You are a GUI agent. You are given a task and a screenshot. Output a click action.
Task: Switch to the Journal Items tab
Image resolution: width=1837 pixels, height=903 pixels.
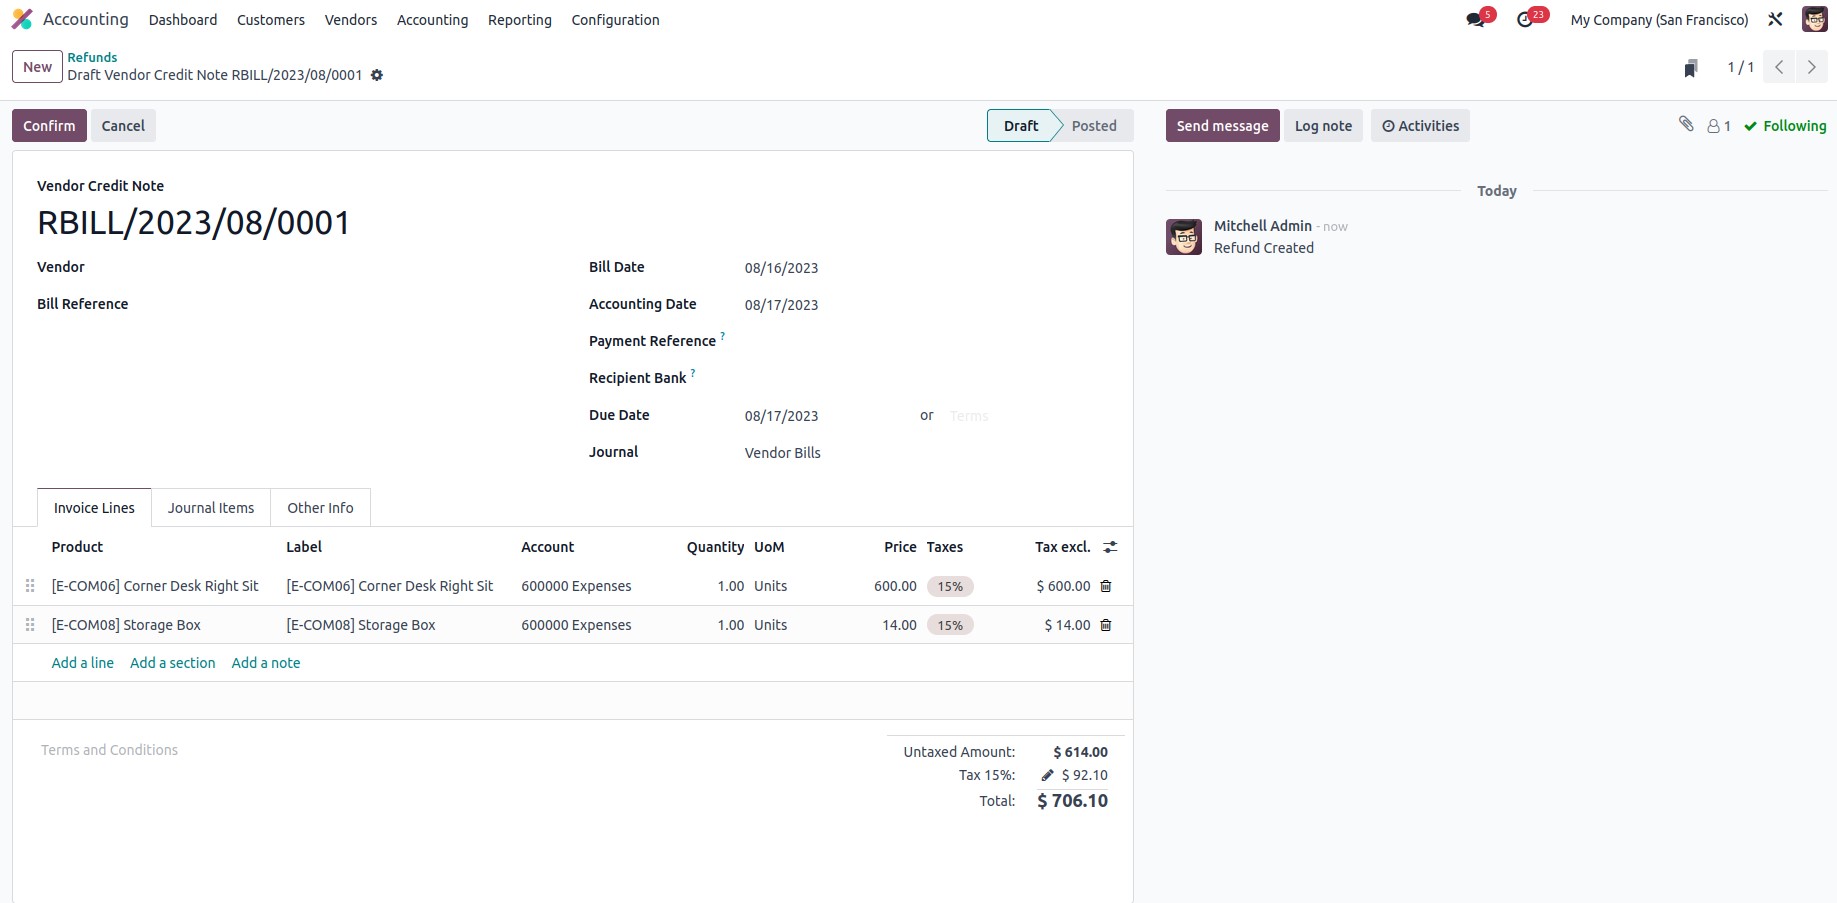click(211, 508)
